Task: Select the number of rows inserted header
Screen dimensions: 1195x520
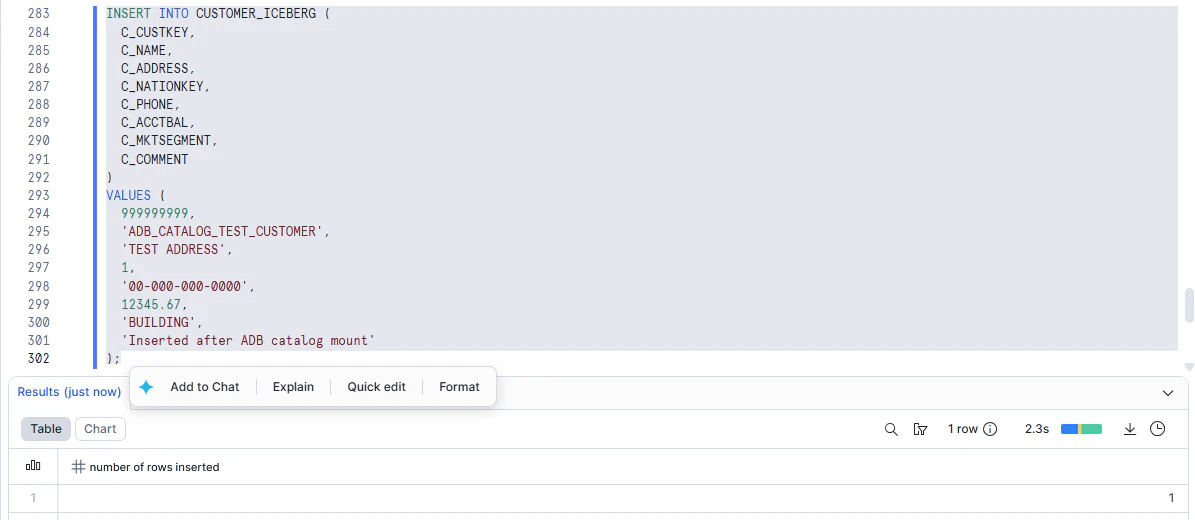Action: tap(154, 467)
